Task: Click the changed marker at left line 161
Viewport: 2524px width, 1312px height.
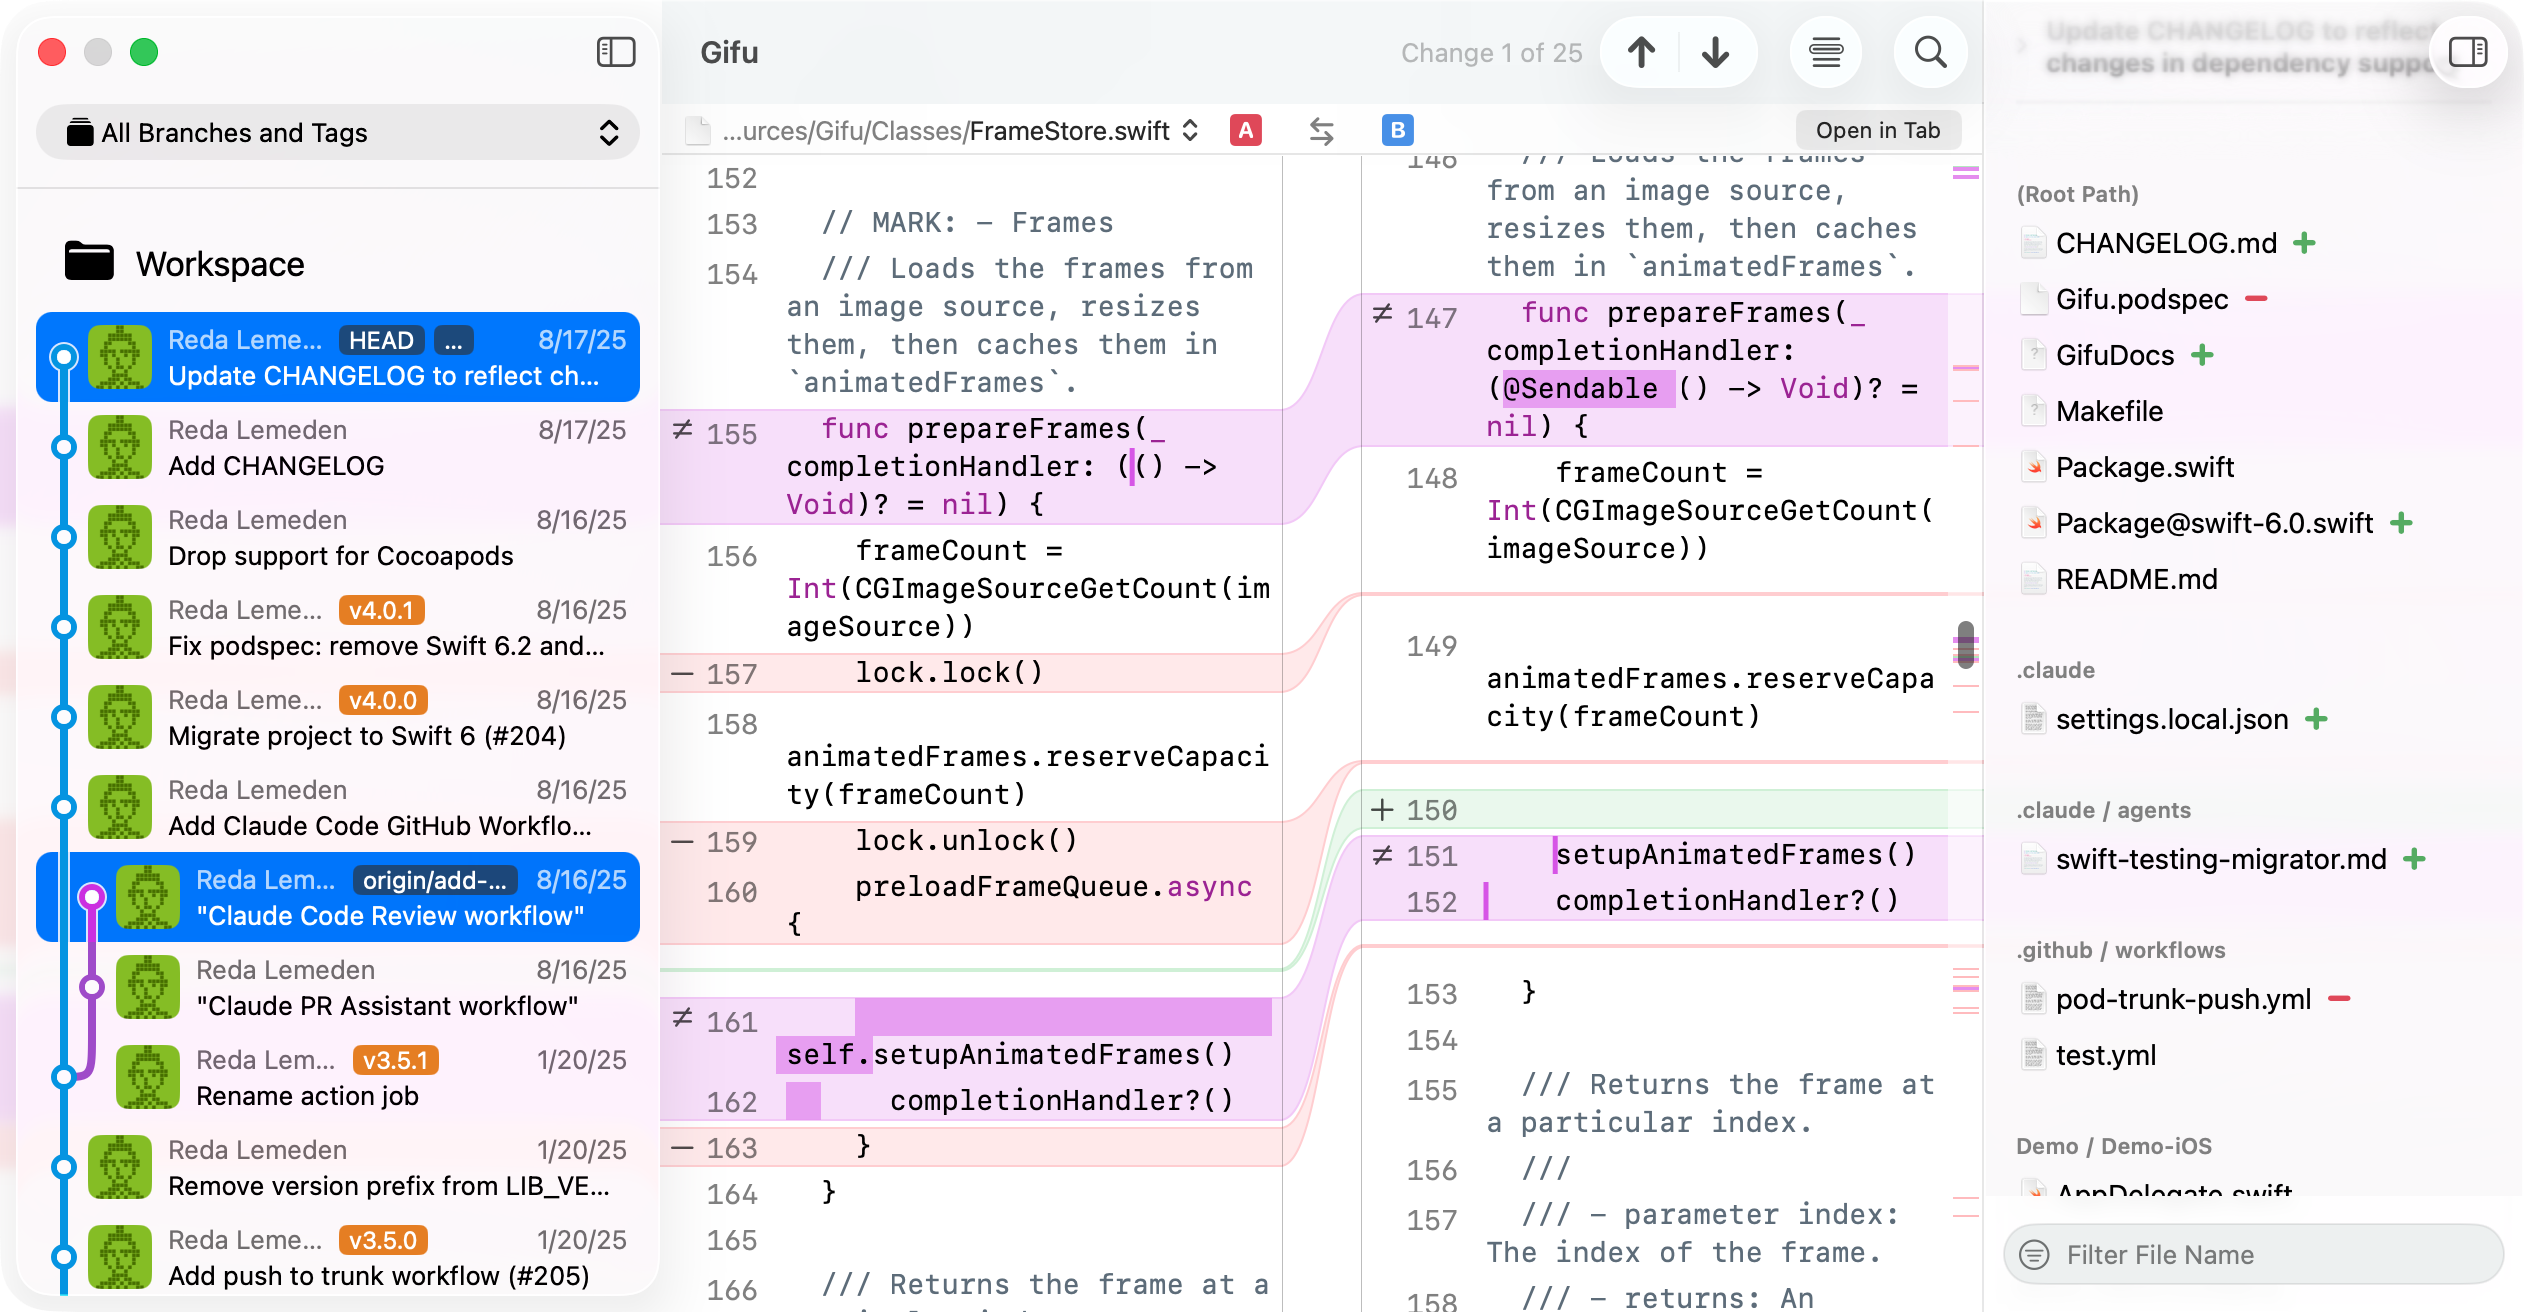Action: tap(682, 1018)
